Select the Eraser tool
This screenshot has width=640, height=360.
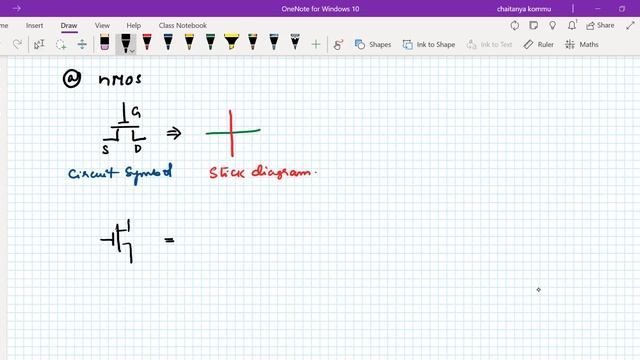pos(104,42)
